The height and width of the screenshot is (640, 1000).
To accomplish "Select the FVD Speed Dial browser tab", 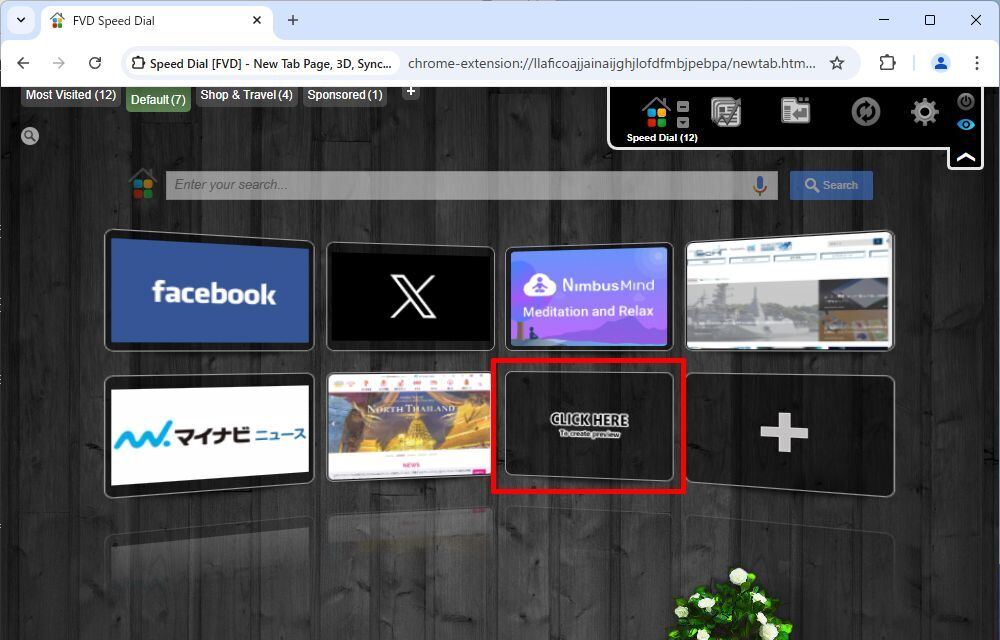I will [x=157, y=20].
